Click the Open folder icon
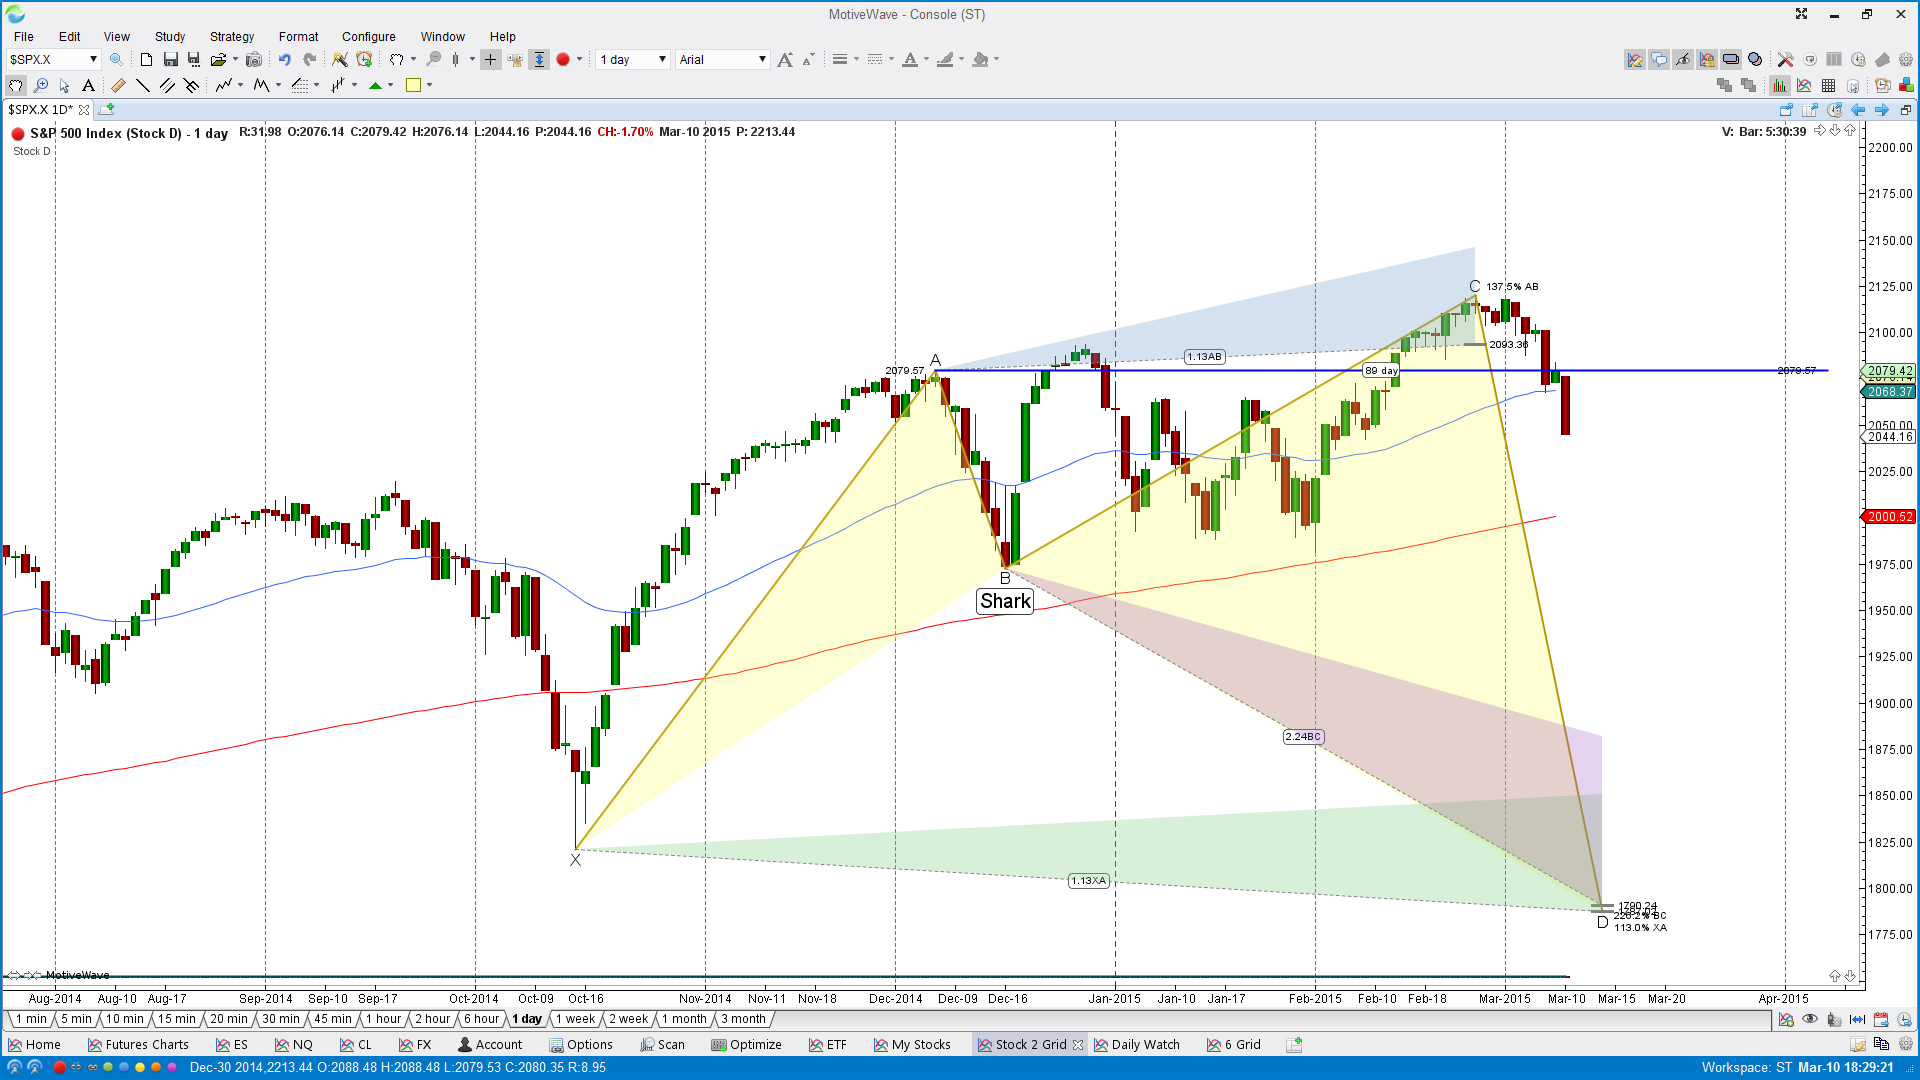This screenshot has height=1080, width=1920. pyautogui.click(x=218, y=60)
